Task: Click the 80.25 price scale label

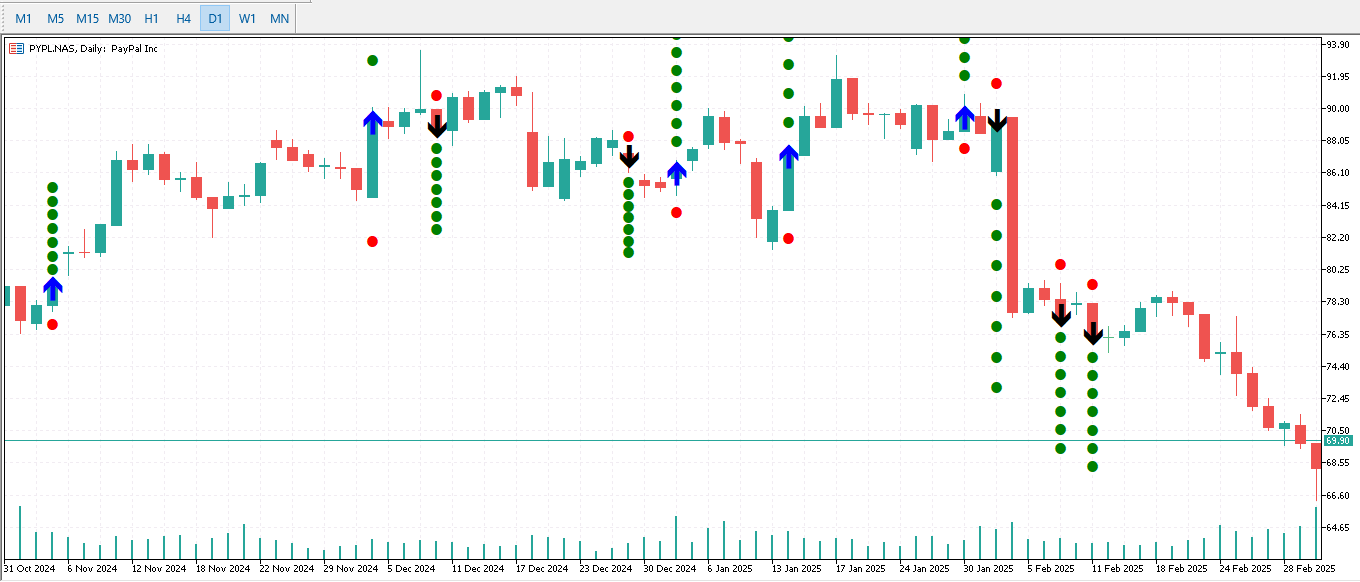Action: tap(1337, 270)
